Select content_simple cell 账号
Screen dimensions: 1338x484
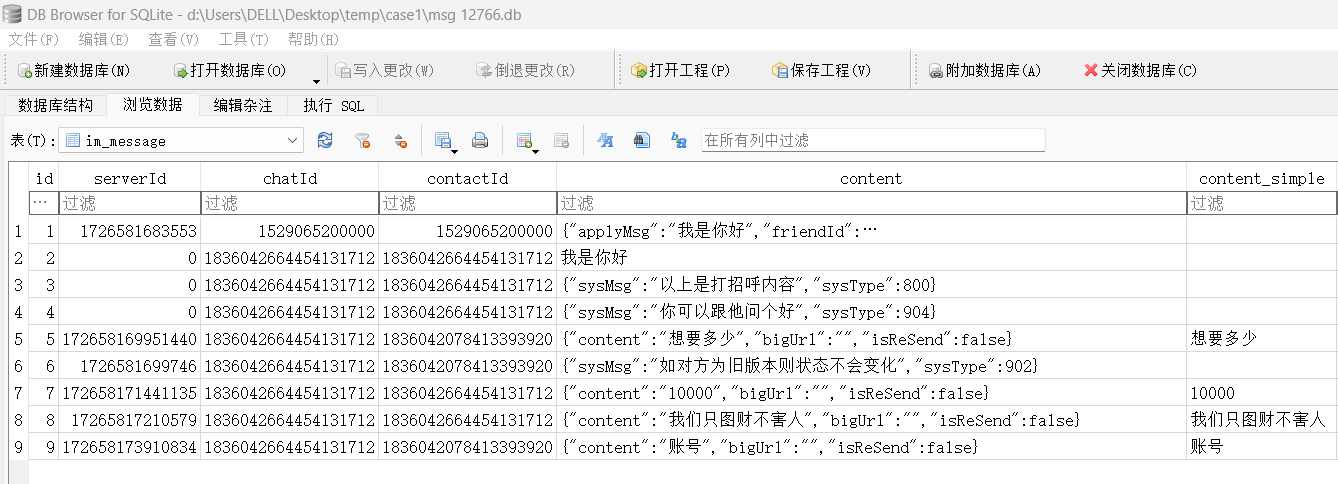point(1262,447)
